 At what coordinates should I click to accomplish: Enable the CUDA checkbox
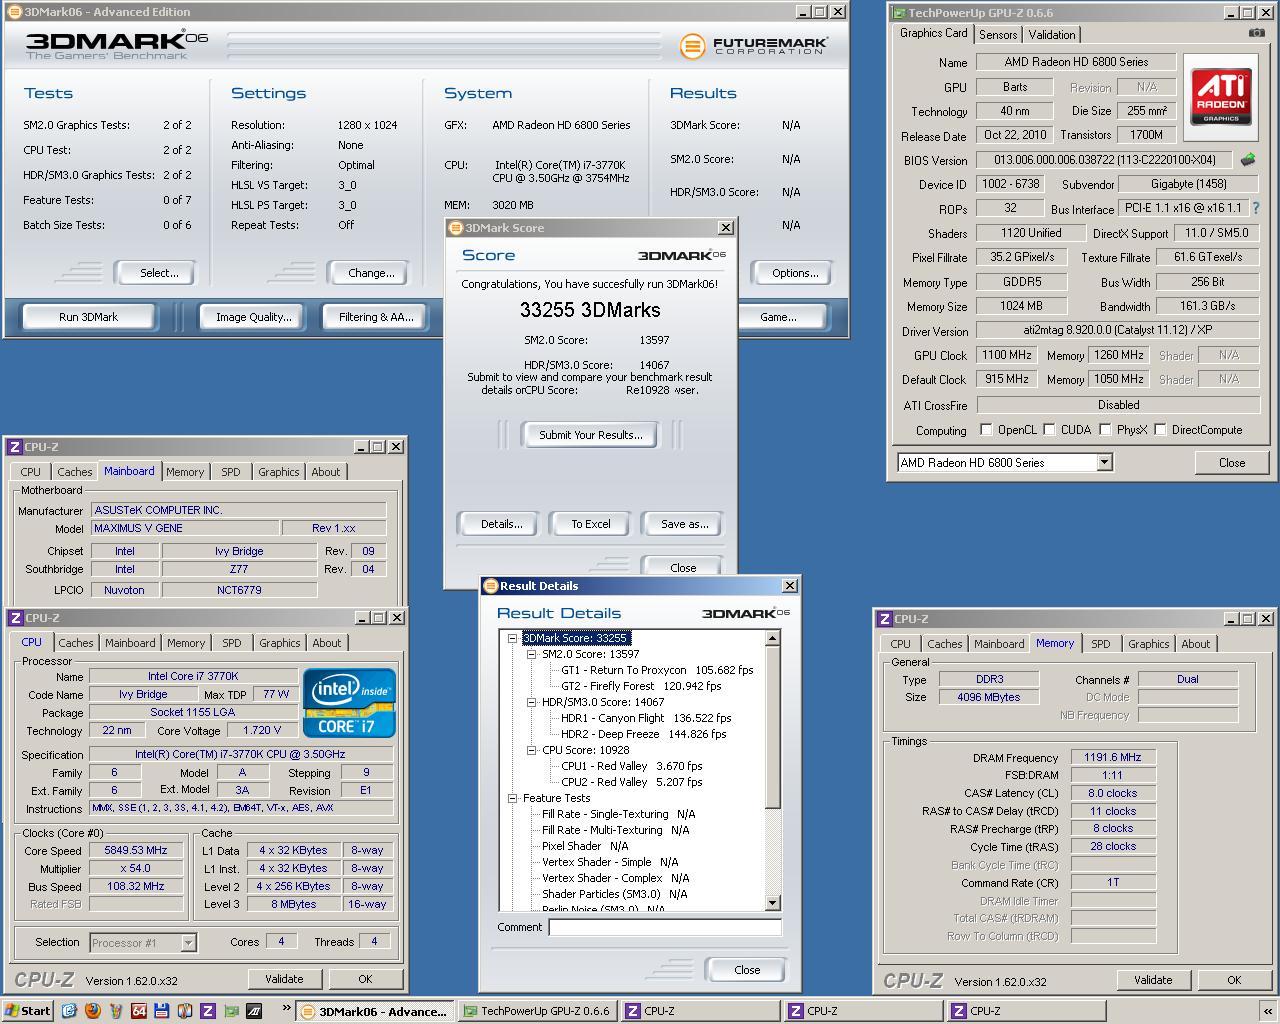pyautogui.click(x=1050, y=430)
